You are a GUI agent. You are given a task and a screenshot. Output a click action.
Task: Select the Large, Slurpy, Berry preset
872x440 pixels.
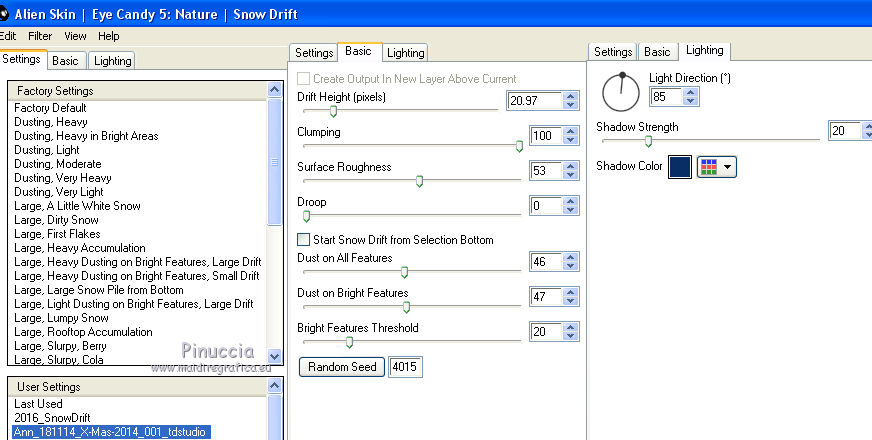(60, 346)
